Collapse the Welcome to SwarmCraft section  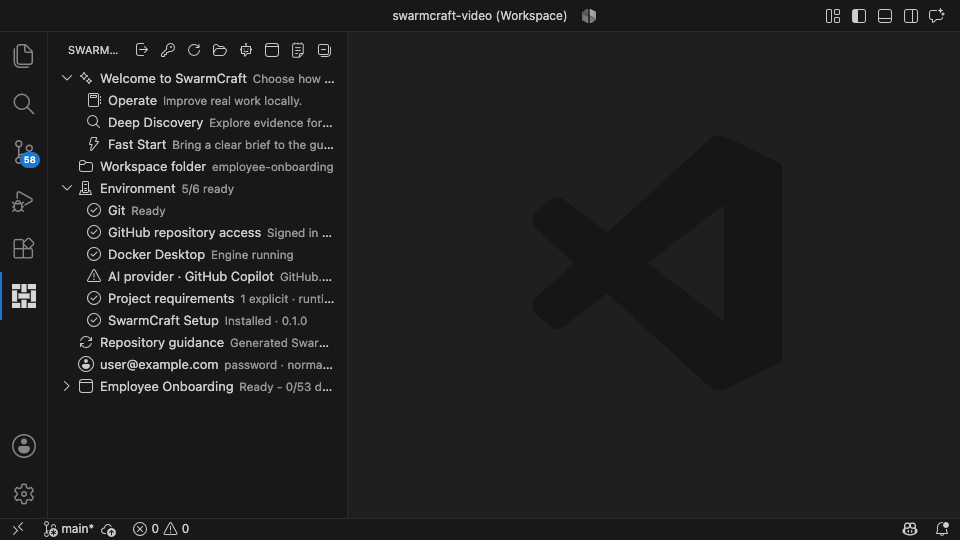tap(67, 78)
